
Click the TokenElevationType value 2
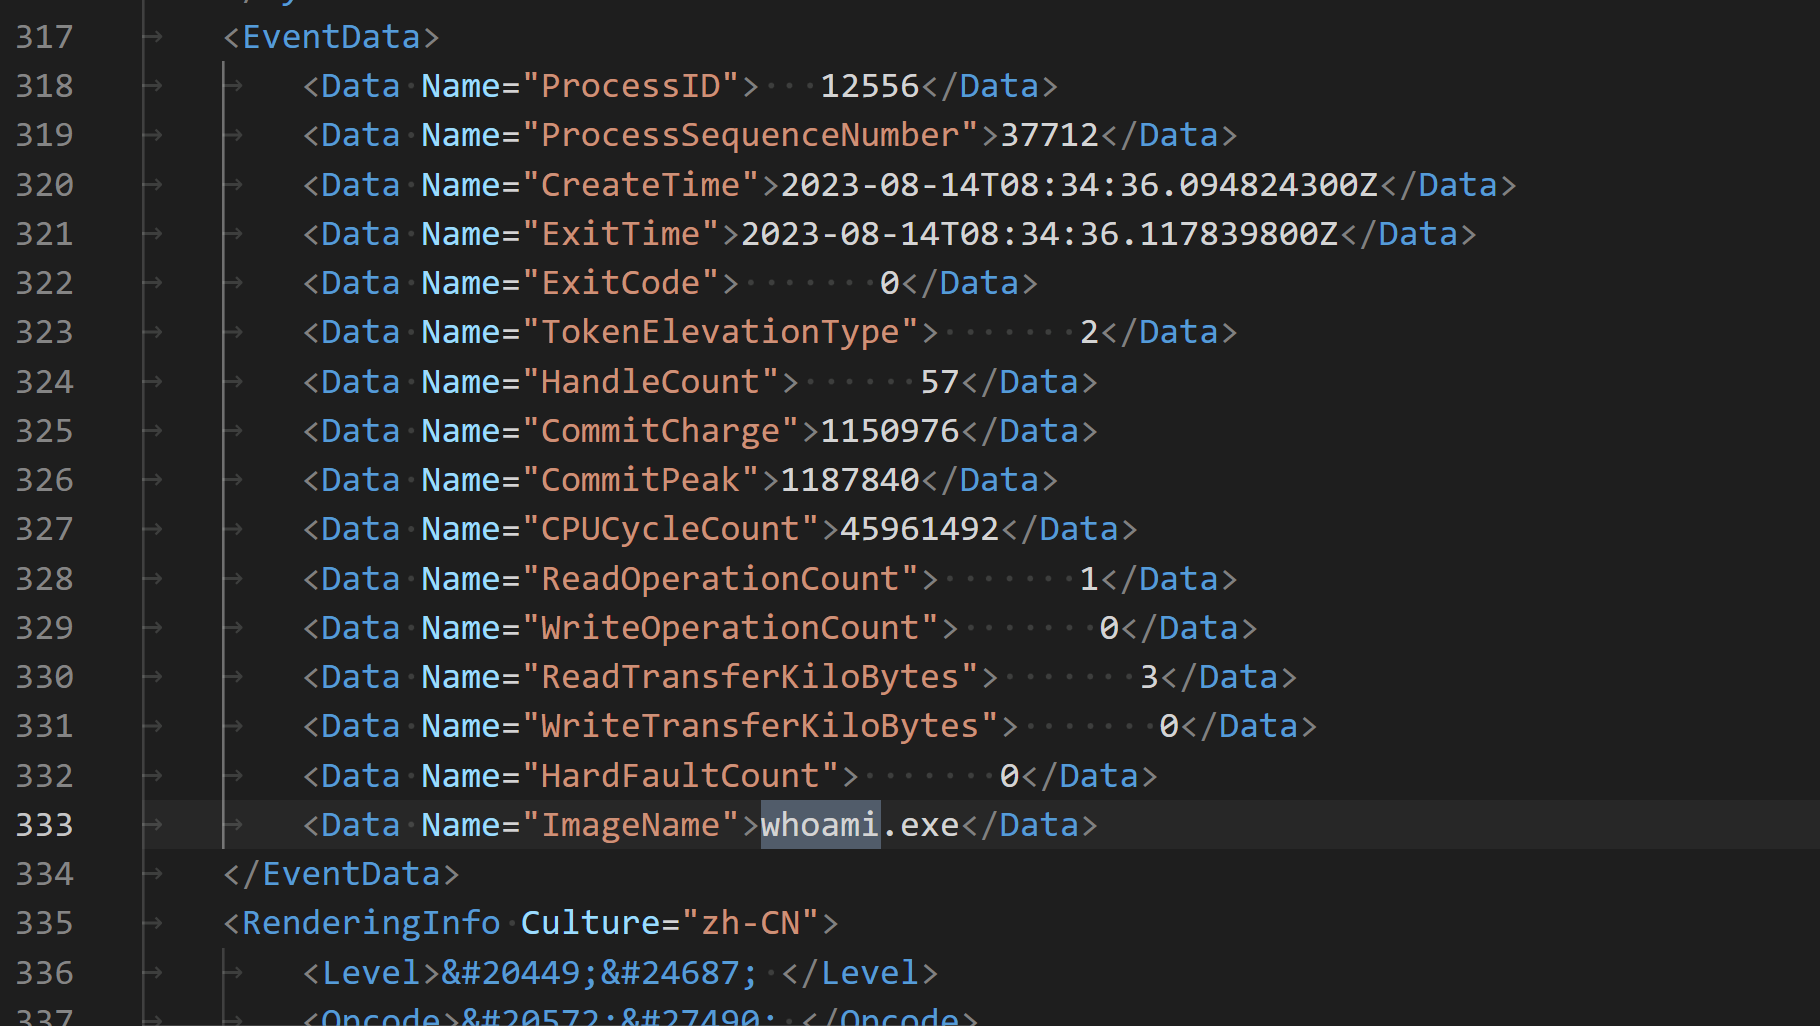point(1090,332)
